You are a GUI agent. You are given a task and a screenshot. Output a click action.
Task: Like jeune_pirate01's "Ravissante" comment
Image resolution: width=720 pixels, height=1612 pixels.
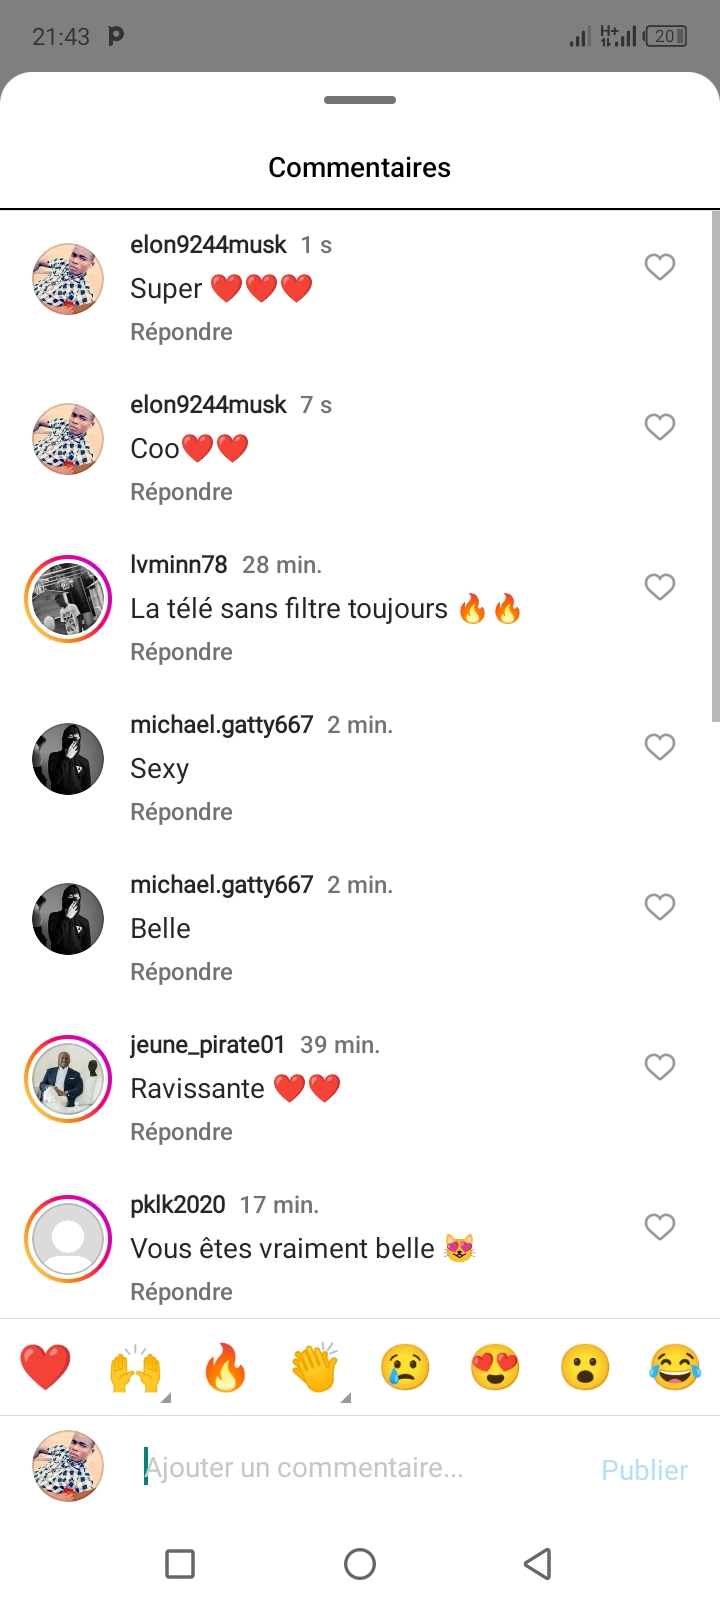click(660, 1067)
